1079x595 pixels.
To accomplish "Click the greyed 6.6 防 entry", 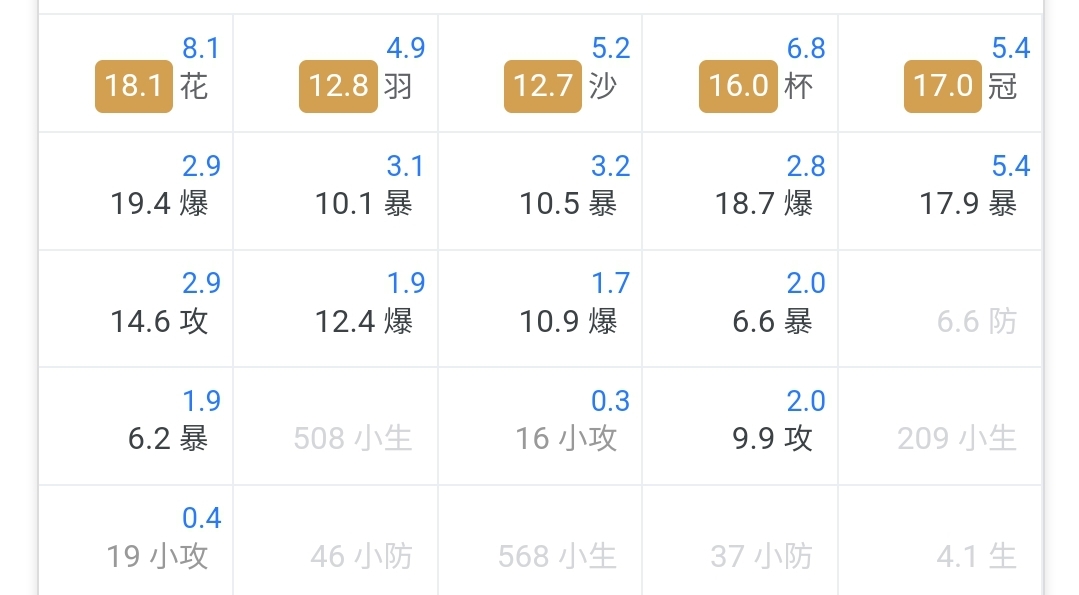I will click(976, 321).
